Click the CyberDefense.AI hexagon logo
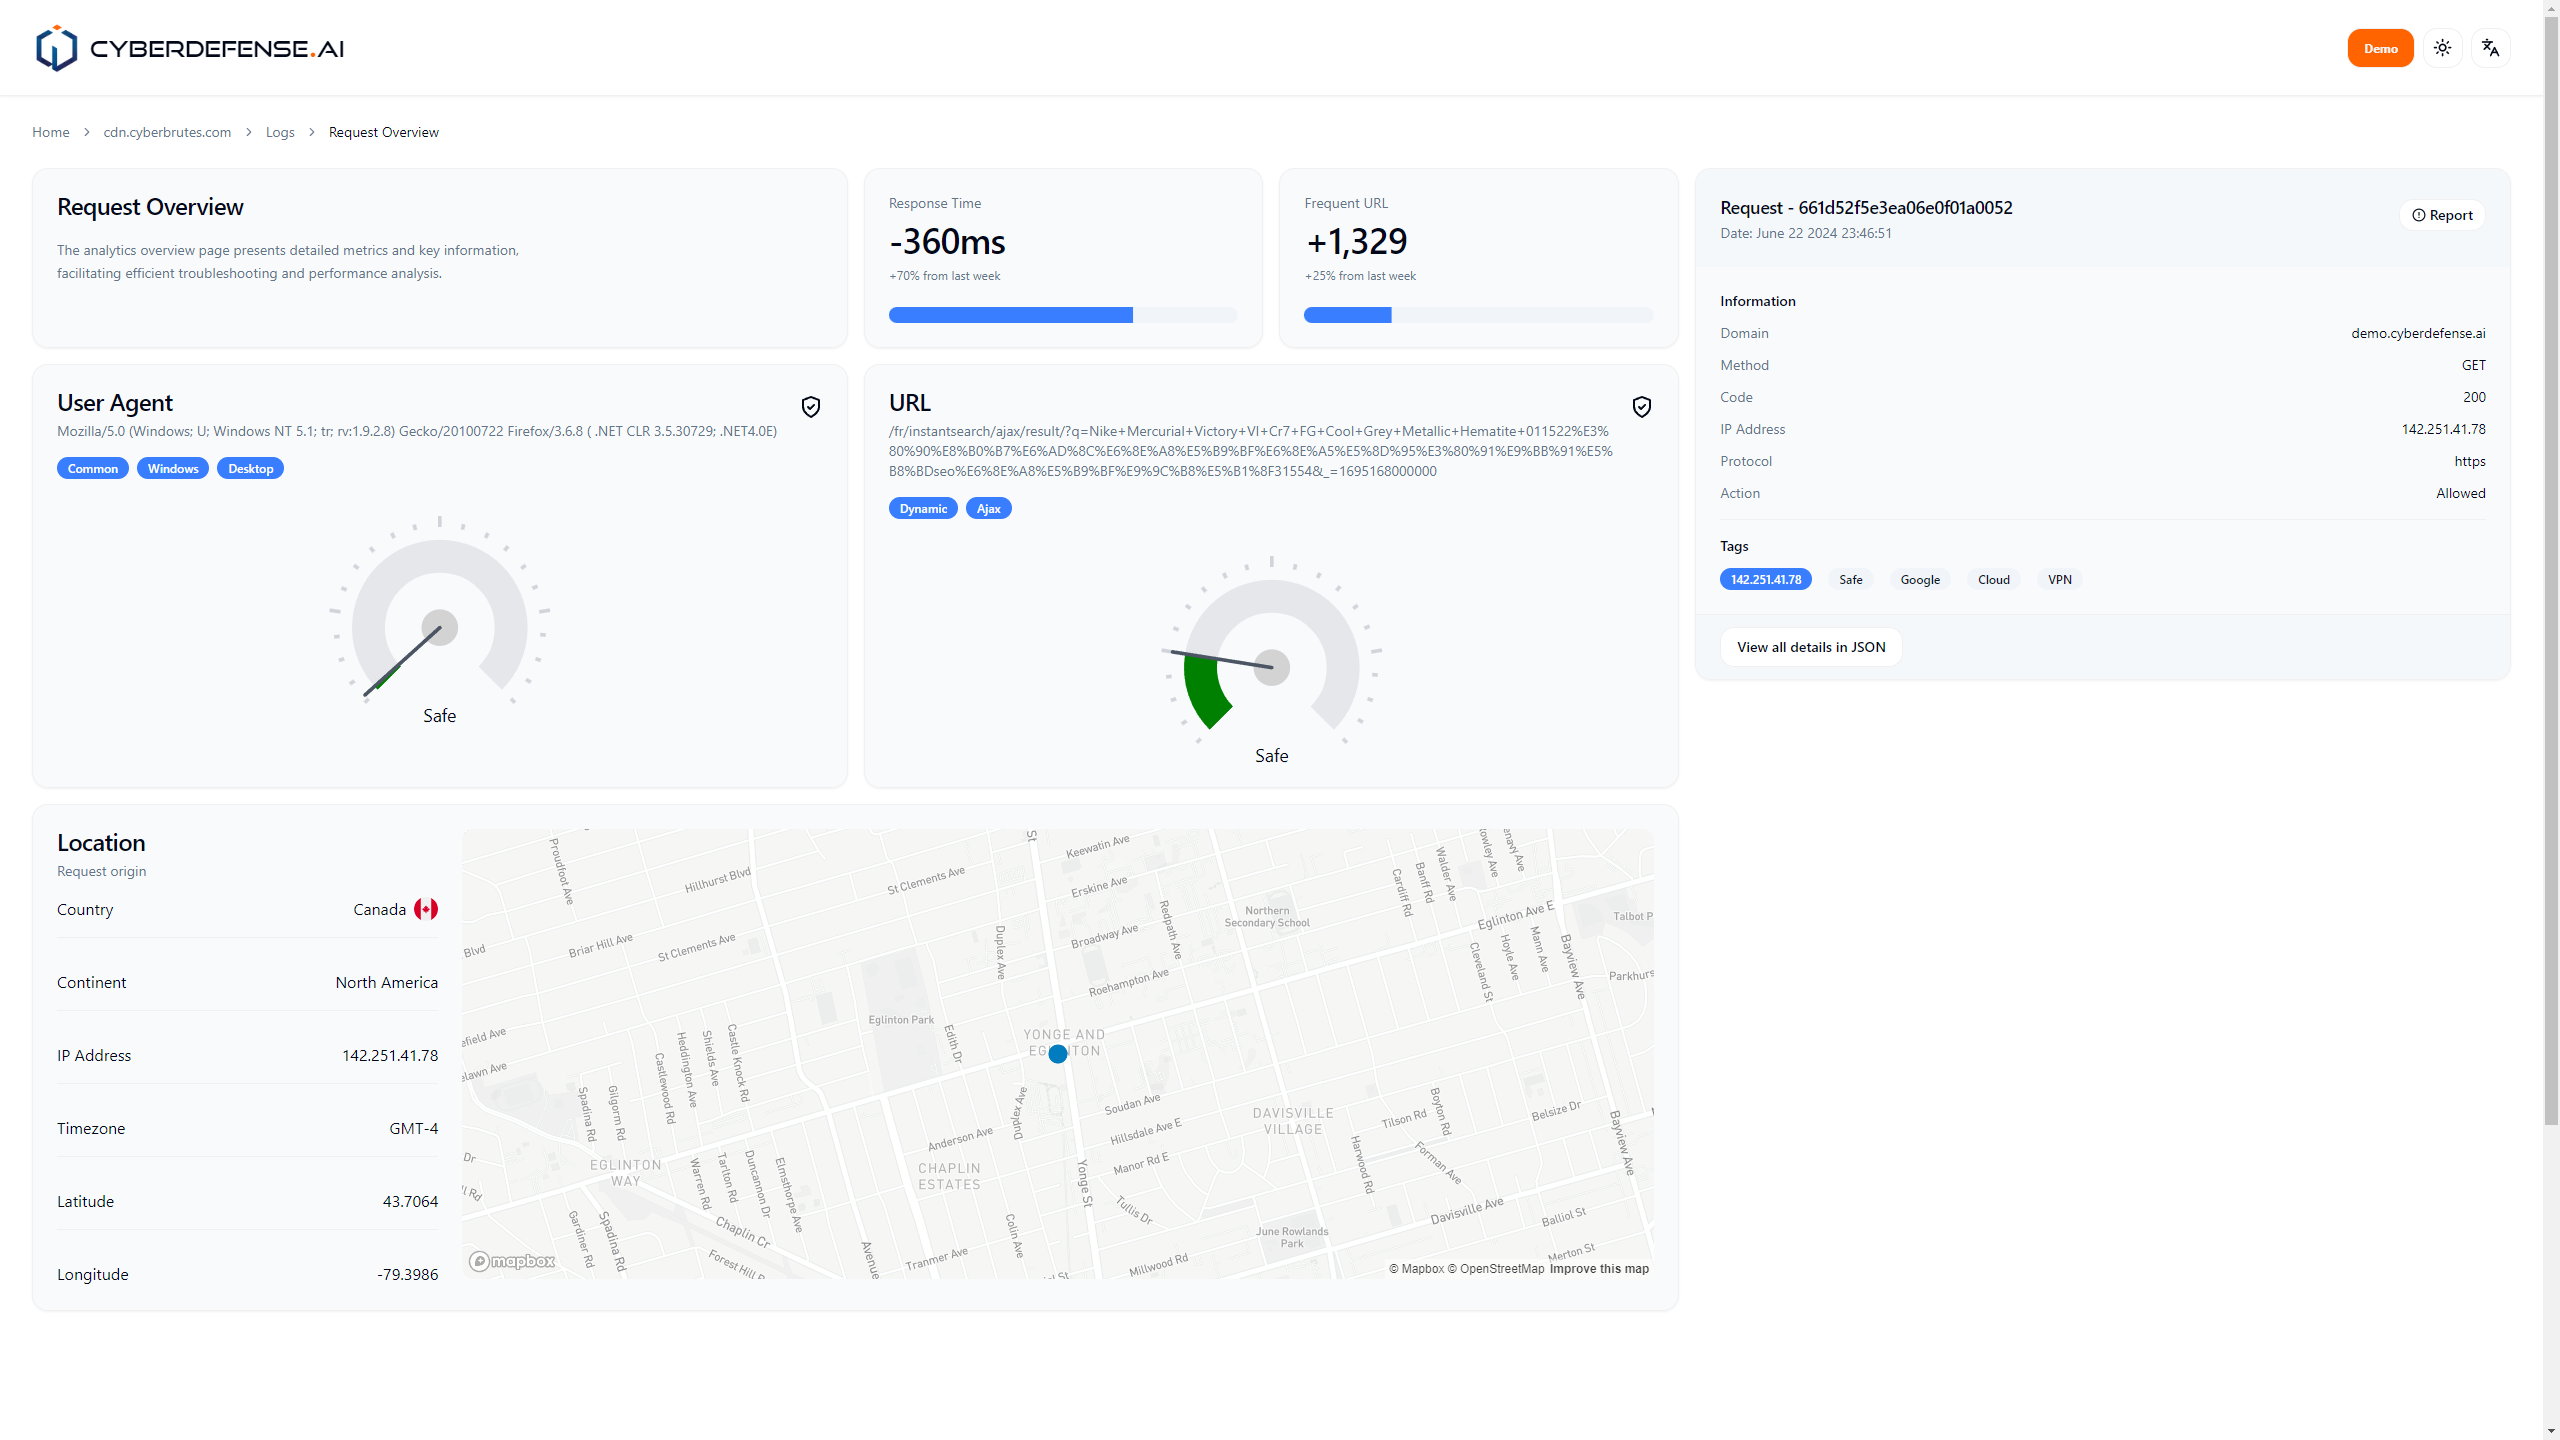The width and height of the screenshot is (2560, 1440). pos(56,48)
